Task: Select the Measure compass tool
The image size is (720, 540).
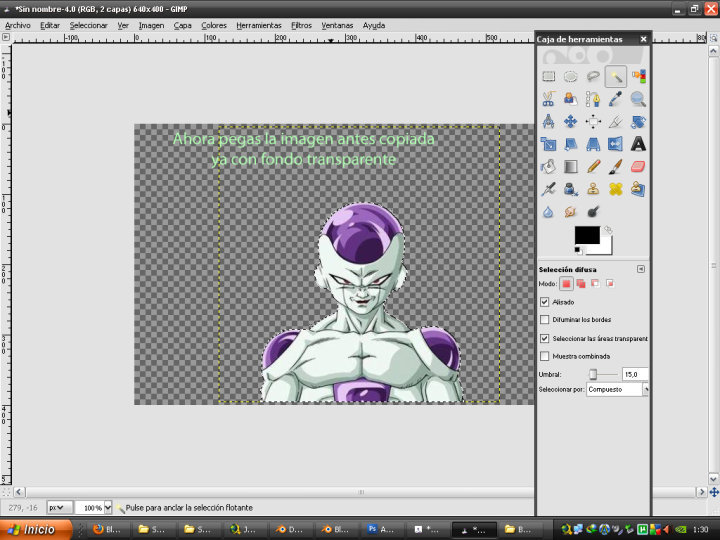Action: coord(548,121)
